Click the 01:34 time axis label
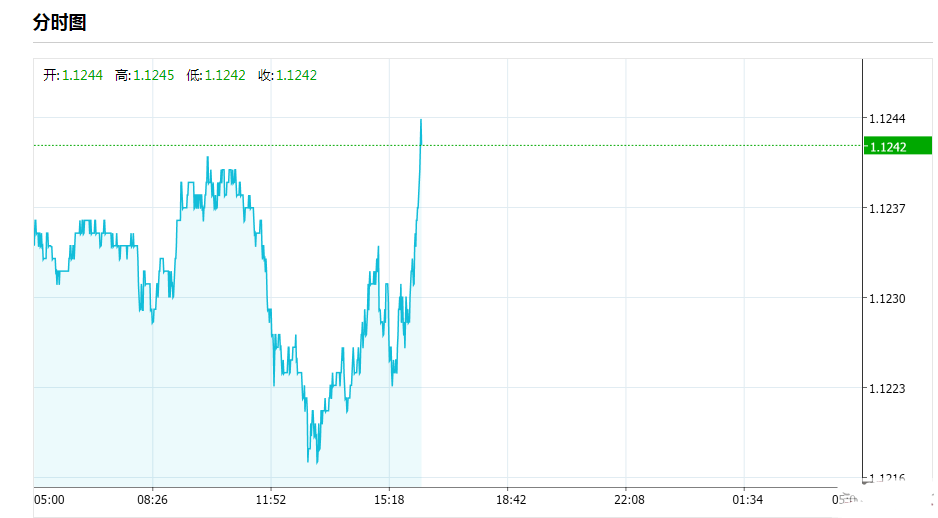This screenshot has width=938, height=518. (x=746, y=499)
